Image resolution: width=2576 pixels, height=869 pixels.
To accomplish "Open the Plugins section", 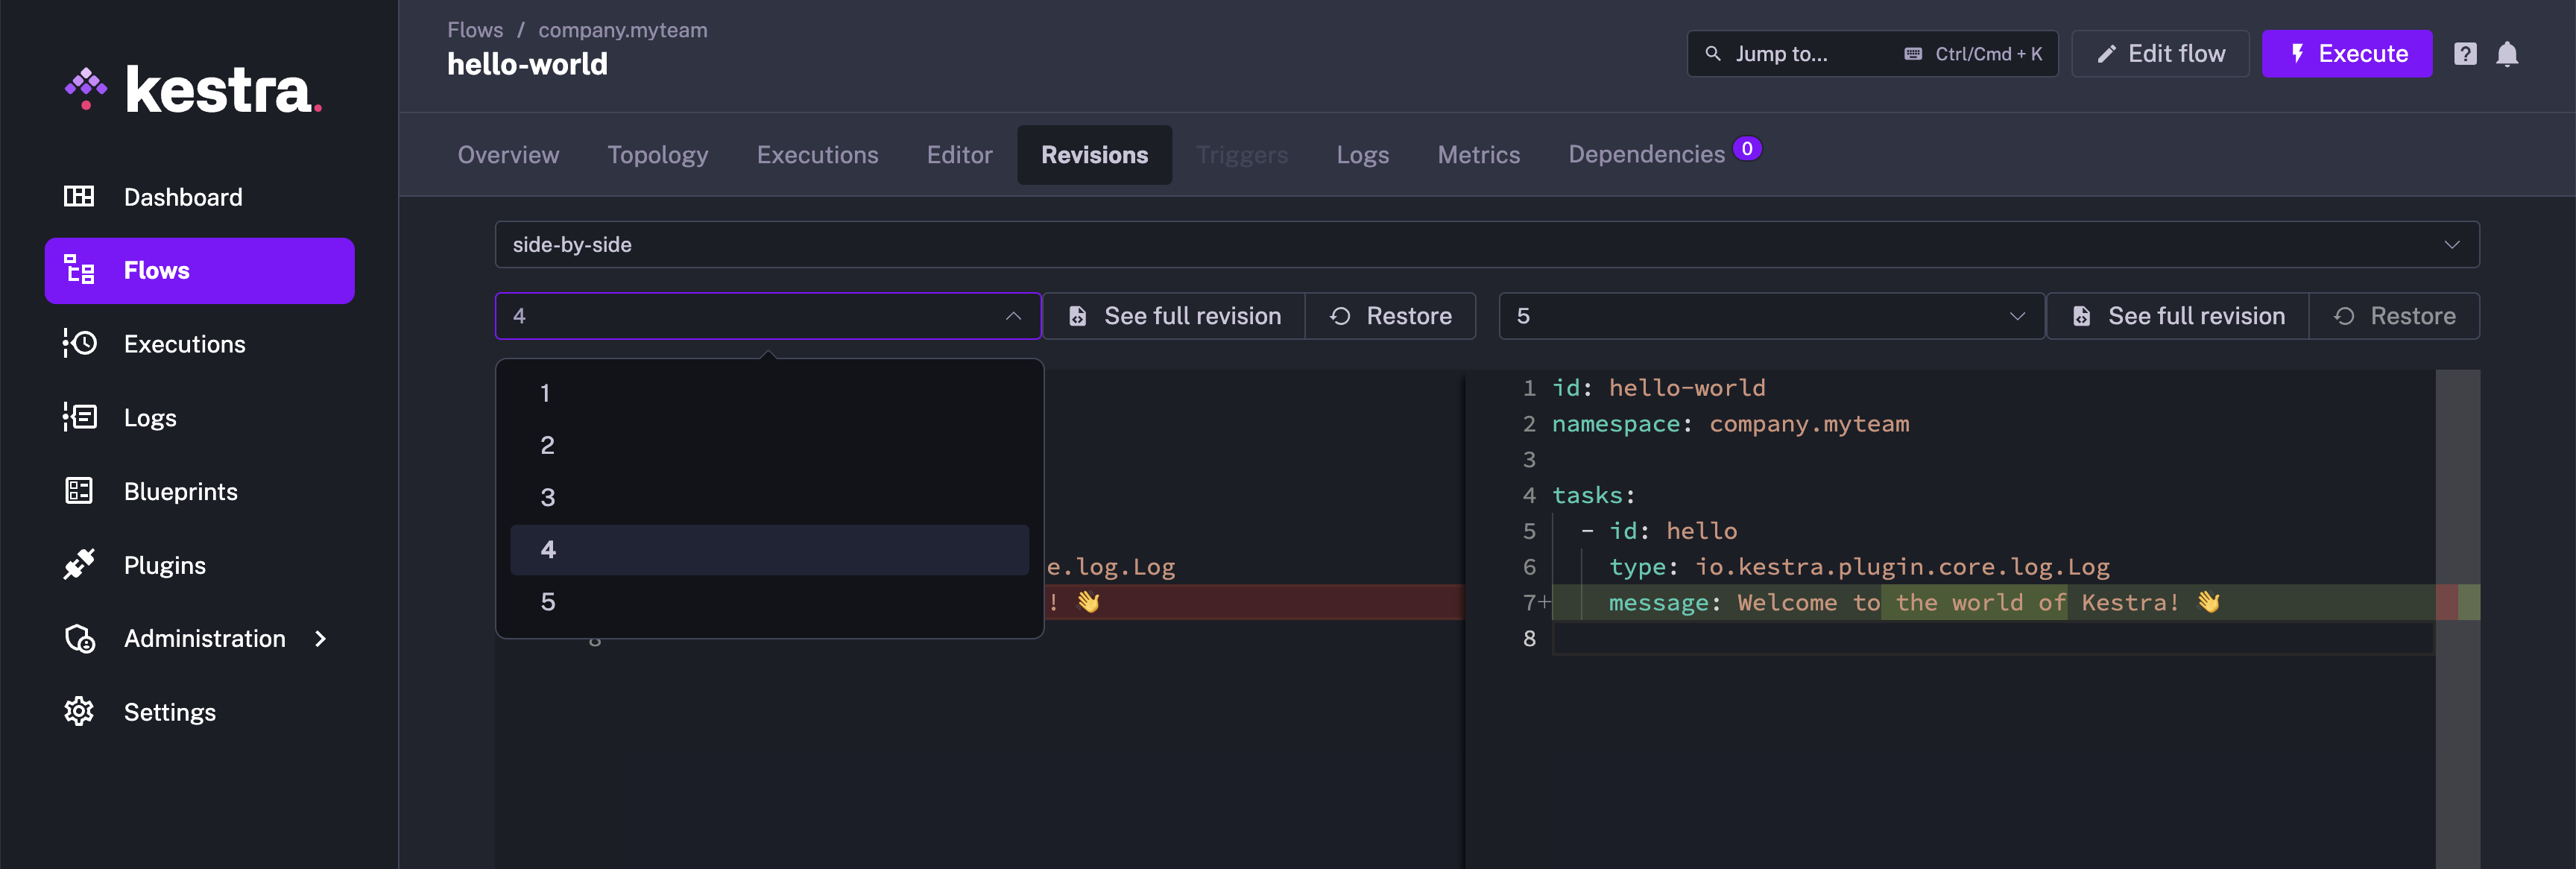I will pos(164,563).
